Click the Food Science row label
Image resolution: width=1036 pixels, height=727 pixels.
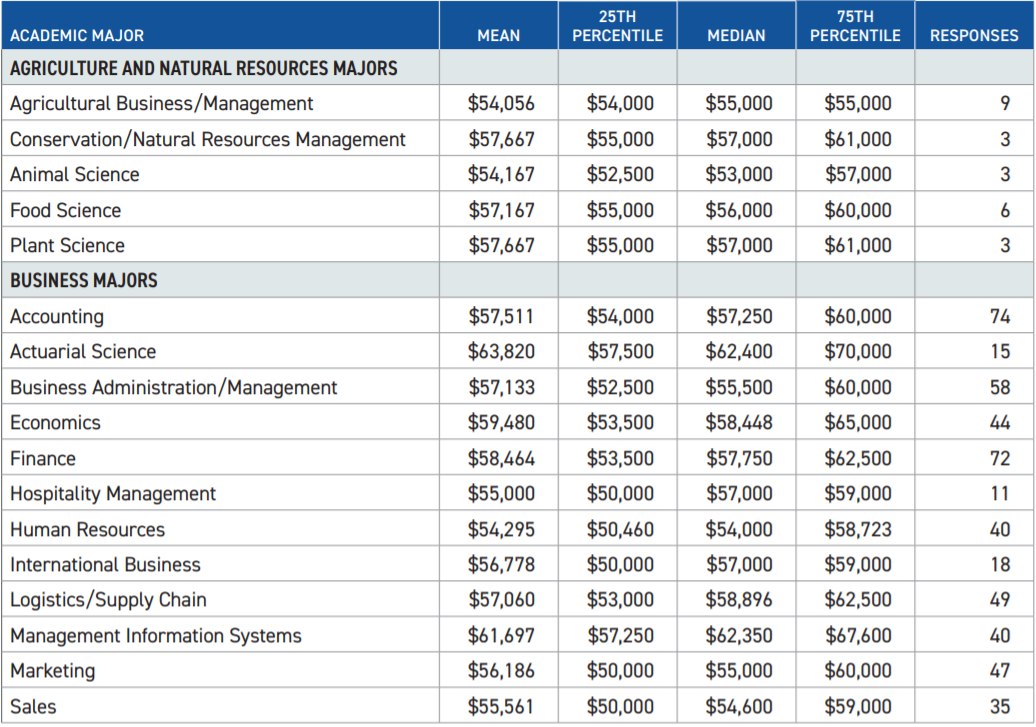point(66,211)
